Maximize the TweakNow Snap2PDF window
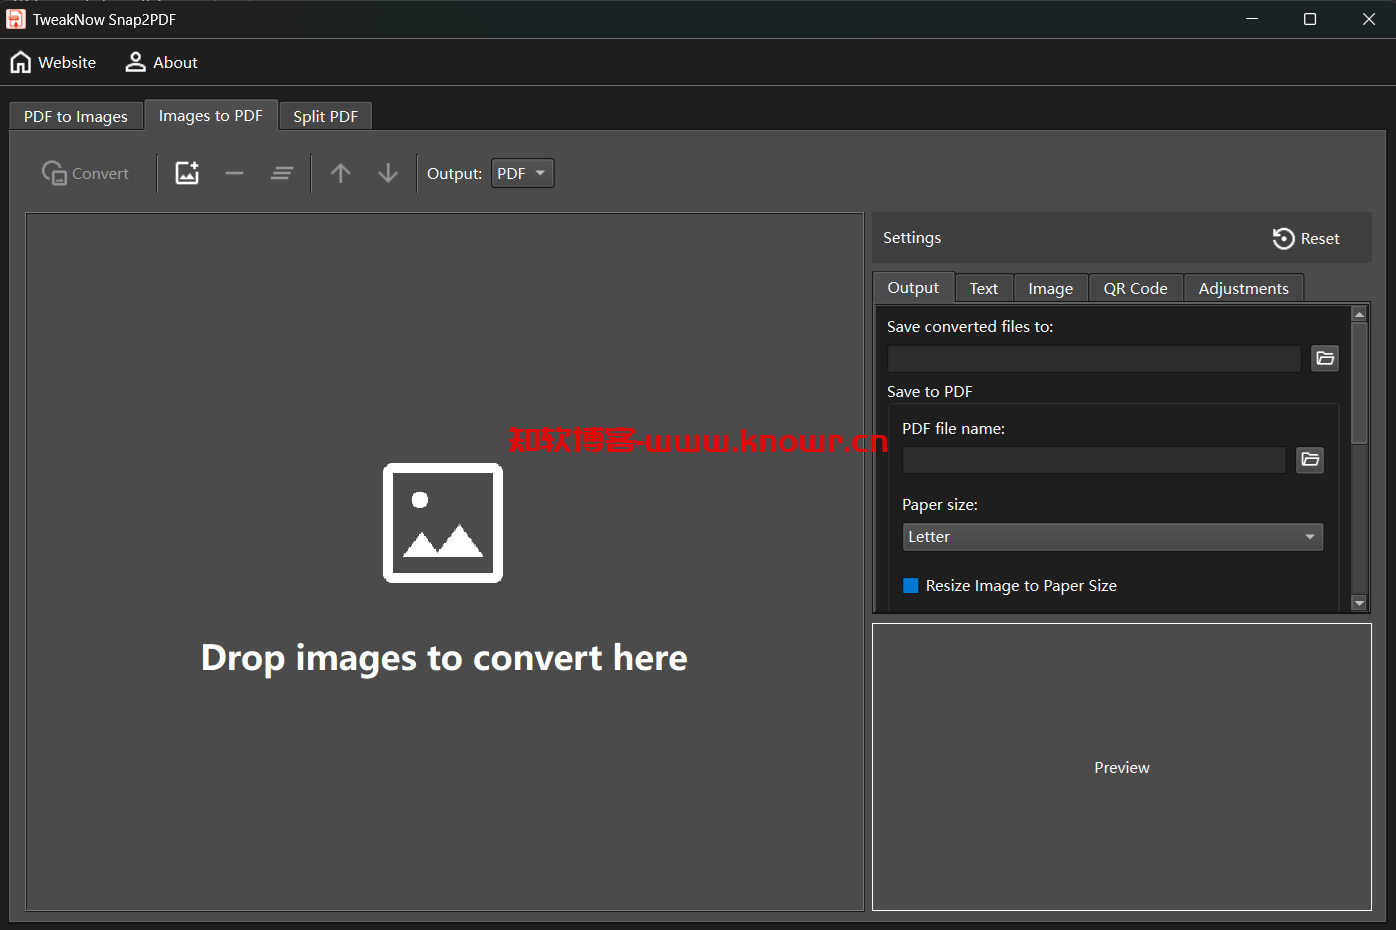 tap(1310, 19)
